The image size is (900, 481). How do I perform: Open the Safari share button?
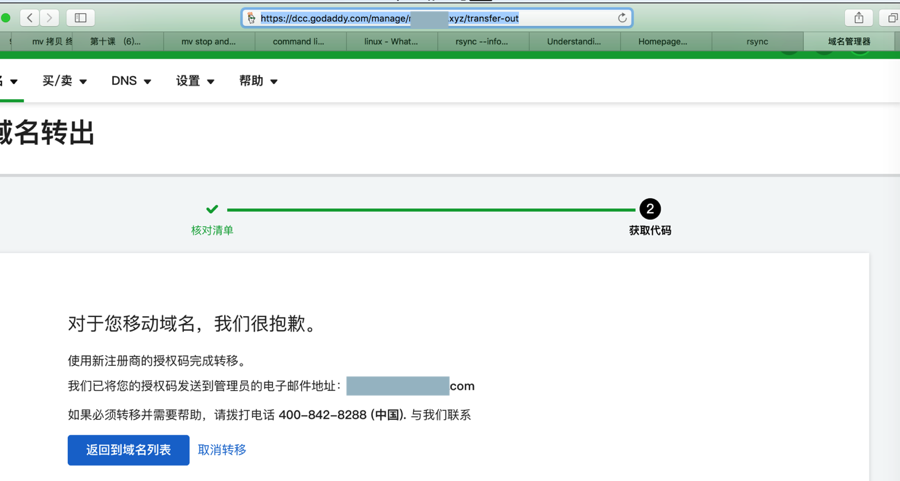click(x=859, y=18)
